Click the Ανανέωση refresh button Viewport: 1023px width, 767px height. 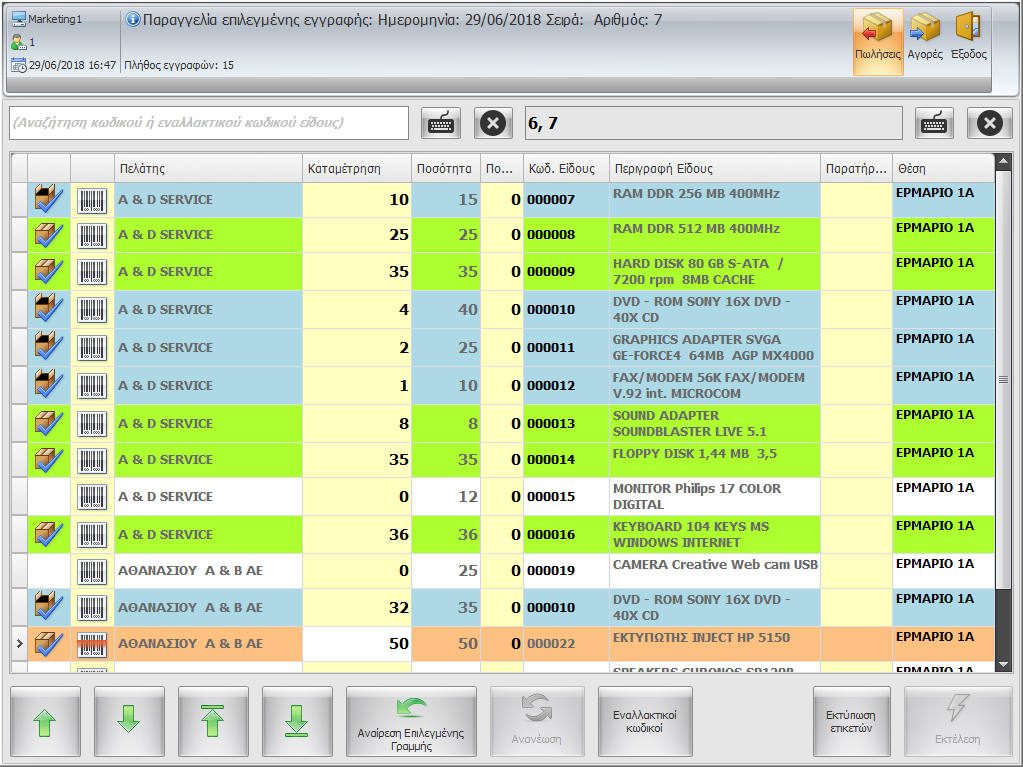click(x=537, y=721)
